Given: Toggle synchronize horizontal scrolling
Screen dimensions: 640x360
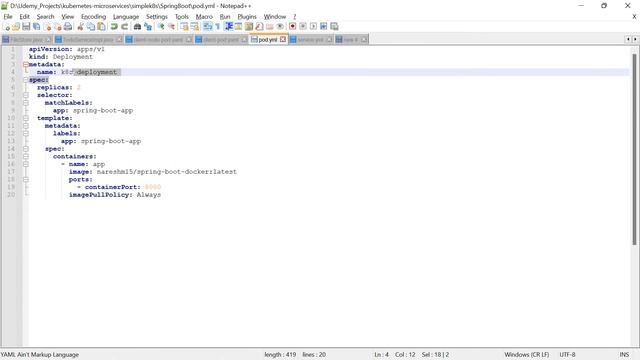Looking at the screenshot, I should coord(195,27).
